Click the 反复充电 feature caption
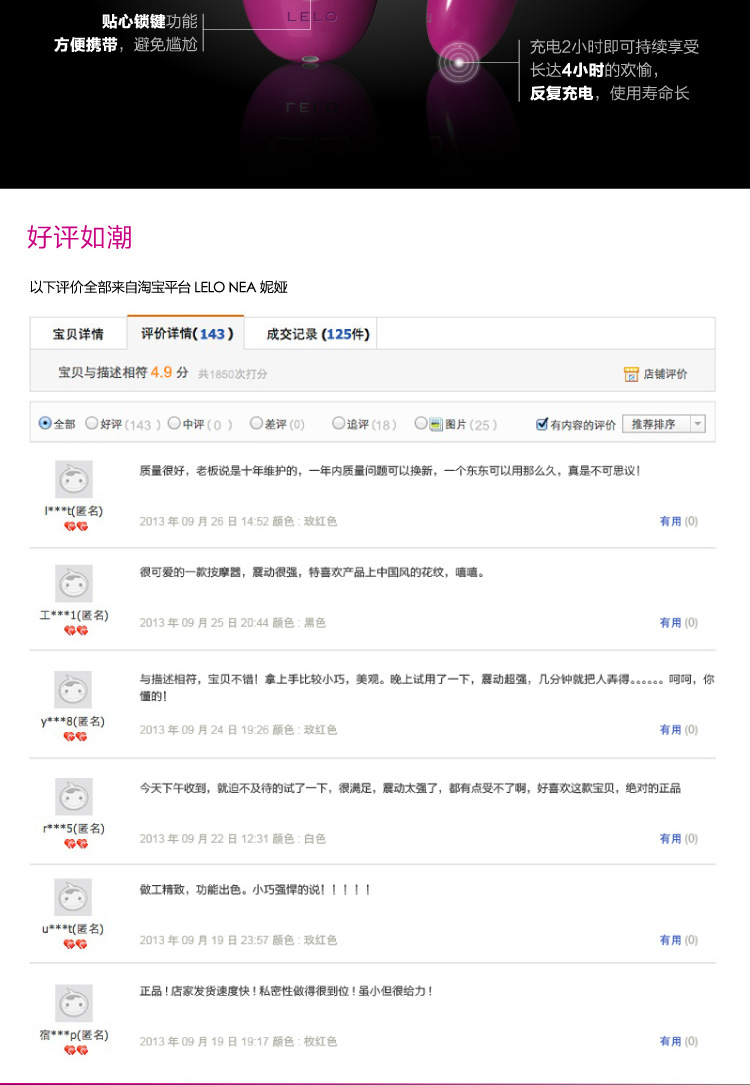This screenshot has width=750, height=1085. (561, 93)
